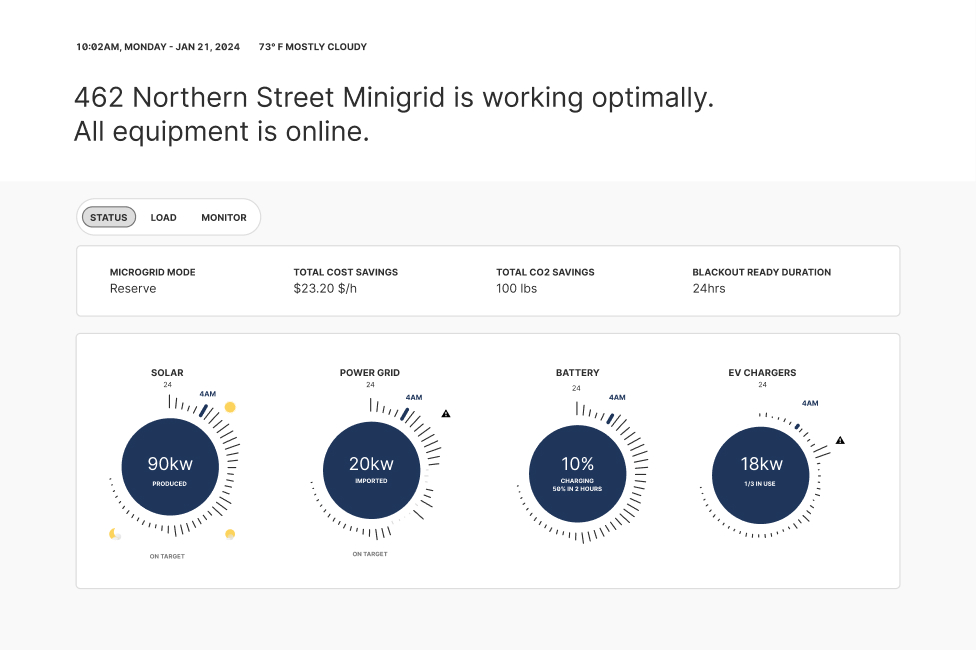Click the 4AM marker on the Solar dial

pos(208,394)
